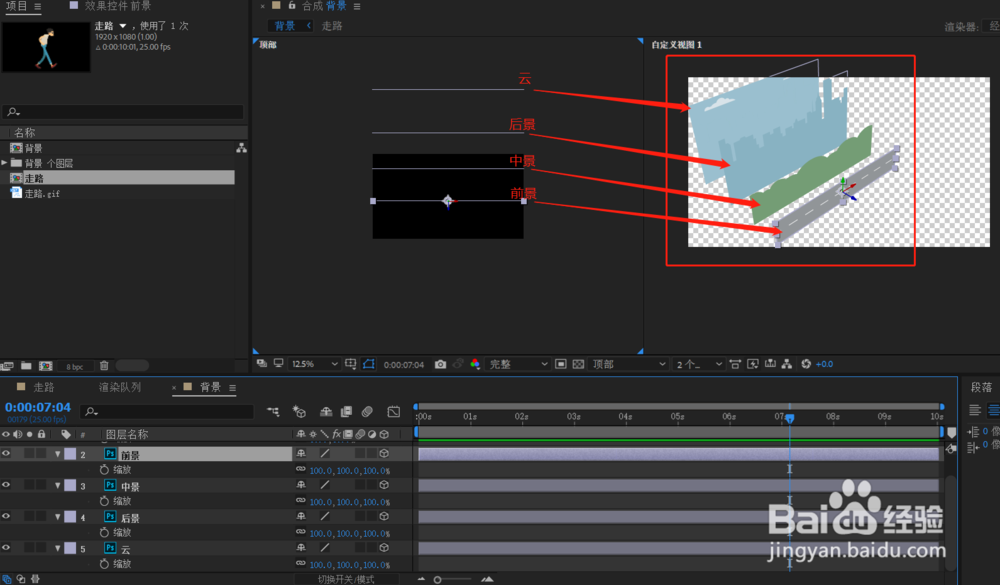1000x585 pixels.
Task: Click the Project panel search field
Action: click(x=123, y=112)
